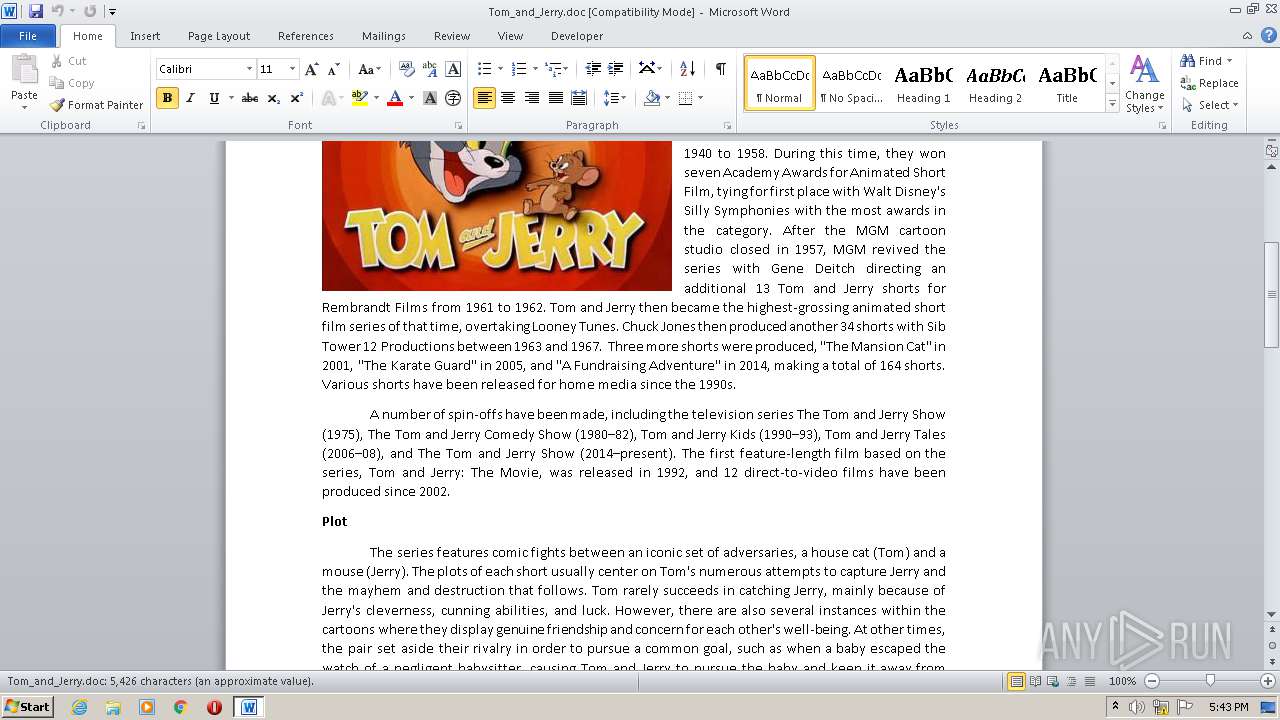1280x720 pixels.
Task: Open line and paragraph spacing options
Action: coord(615,98)
